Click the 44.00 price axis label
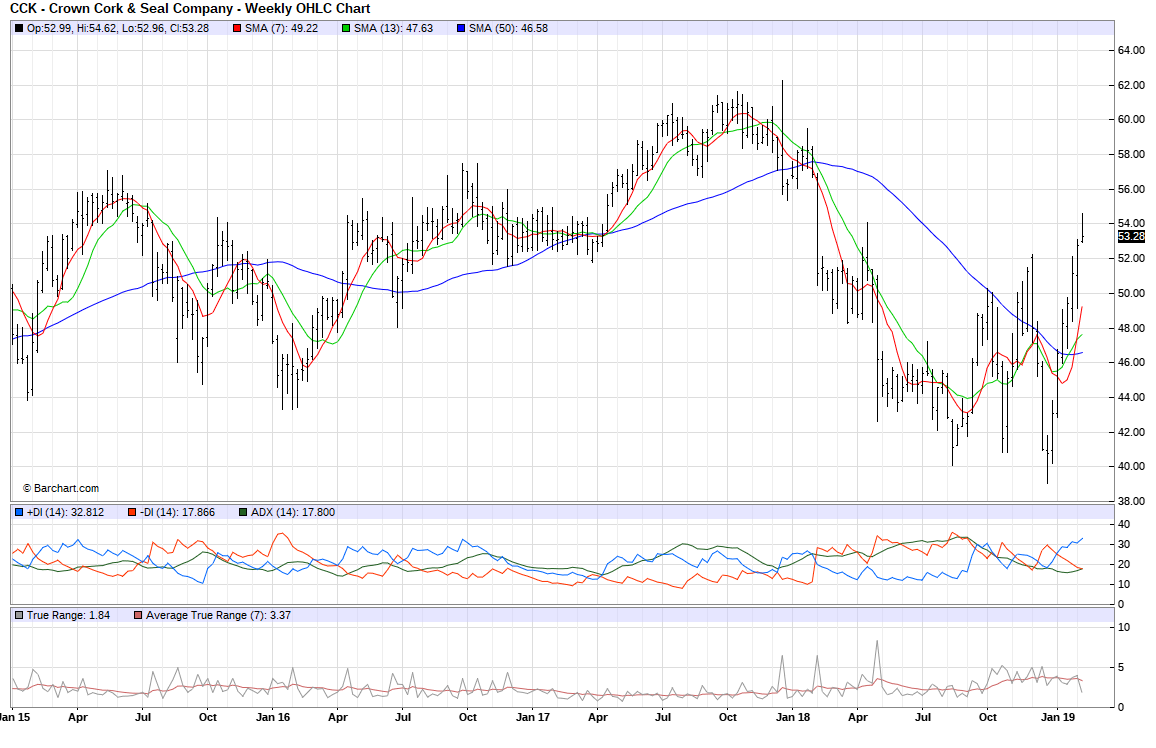The height and width of the screenshot is (748, 1156). [1131, 396]
